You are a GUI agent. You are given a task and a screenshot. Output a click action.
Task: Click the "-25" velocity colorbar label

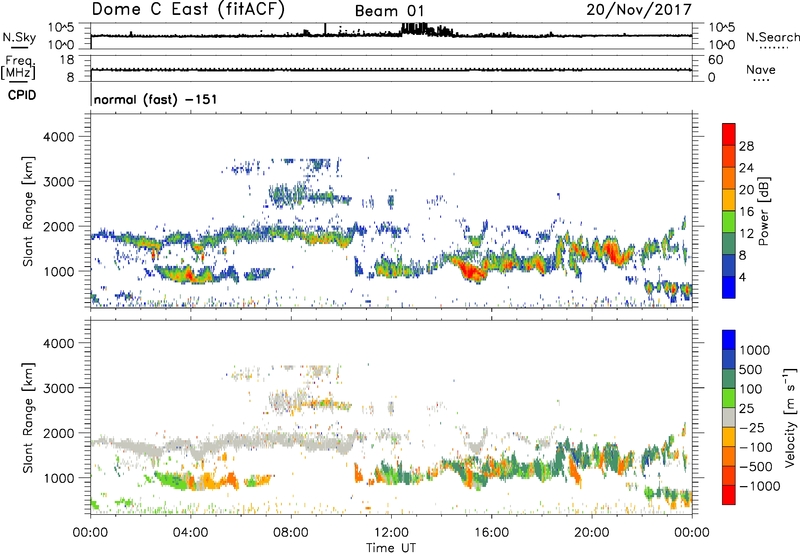[x=753, y=428]
